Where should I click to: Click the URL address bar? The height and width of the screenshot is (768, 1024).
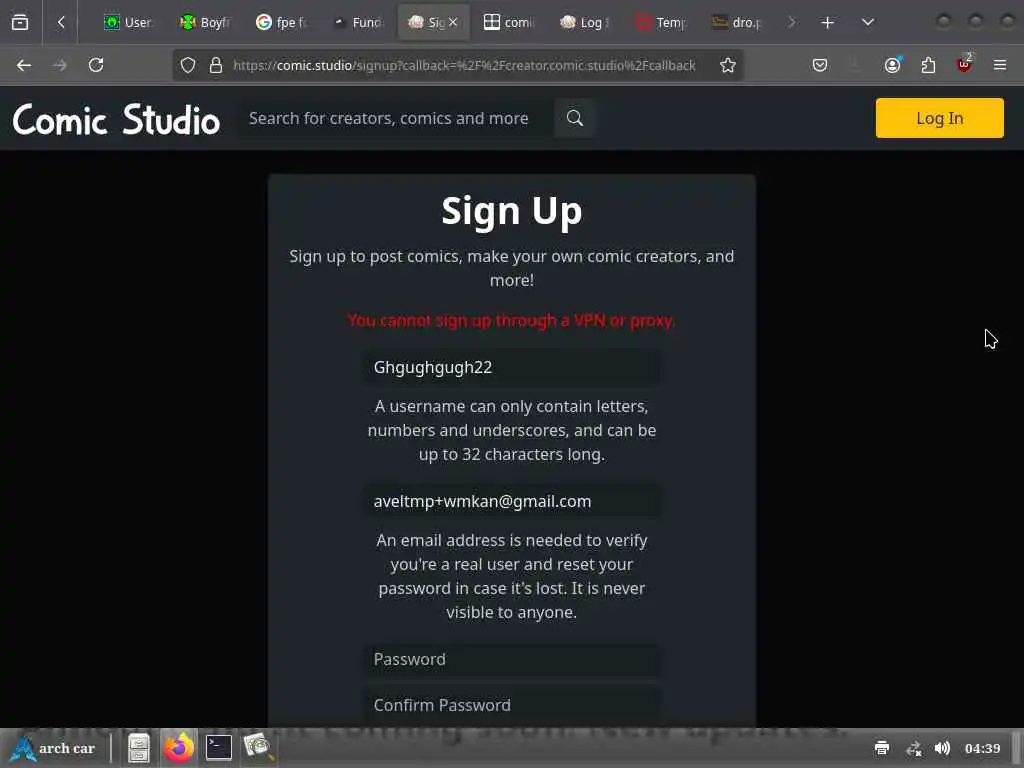(464, 65)
